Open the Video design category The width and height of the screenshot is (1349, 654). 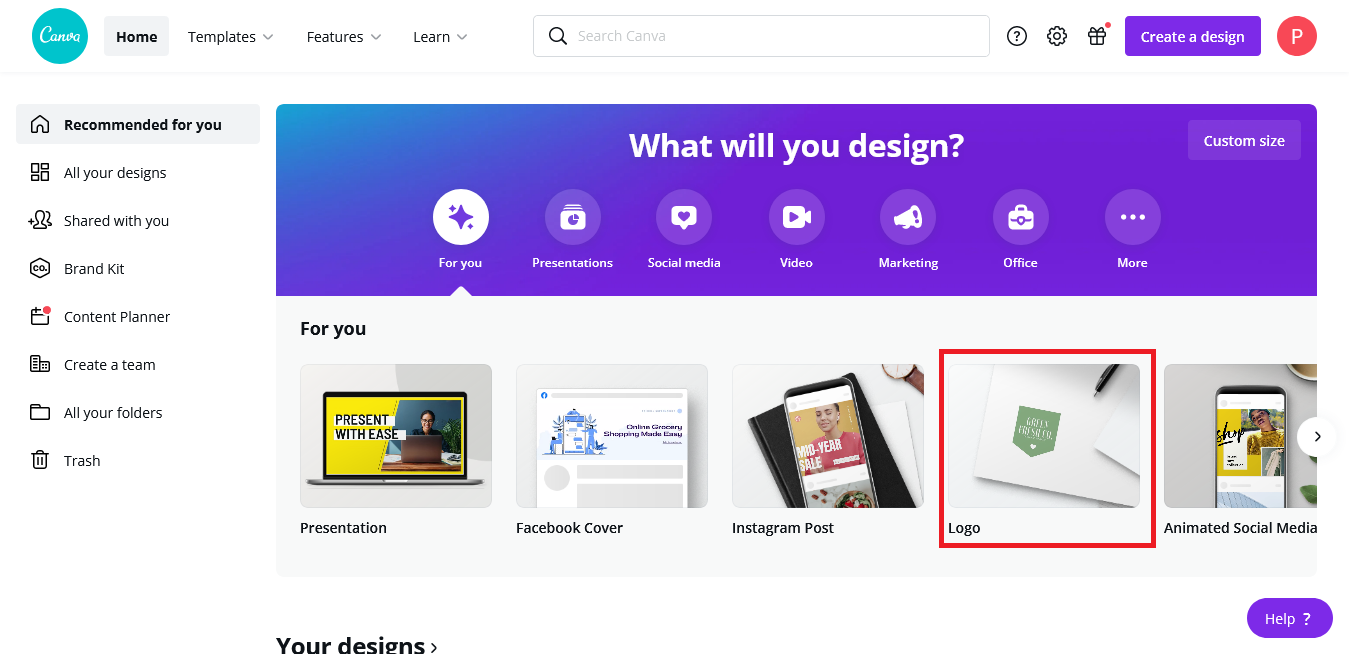[796, 216]
